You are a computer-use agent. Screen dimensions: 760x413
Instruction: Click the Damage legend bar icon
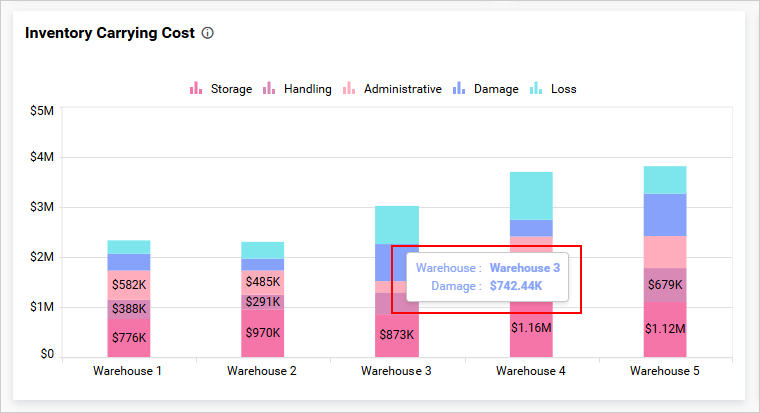click(x=459, y=89)
